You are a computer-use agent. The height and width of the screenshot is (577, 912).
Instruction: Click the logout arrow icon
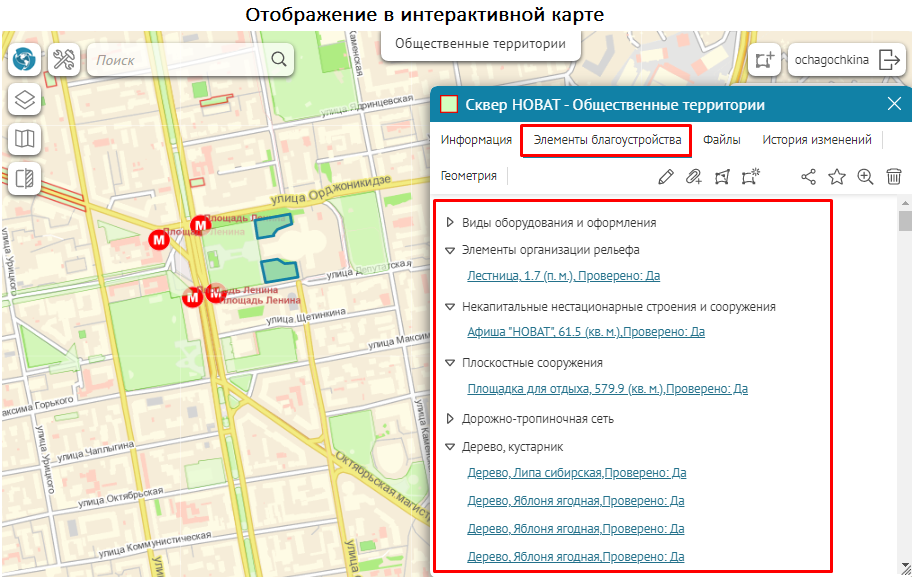click(x=889, y=60)
